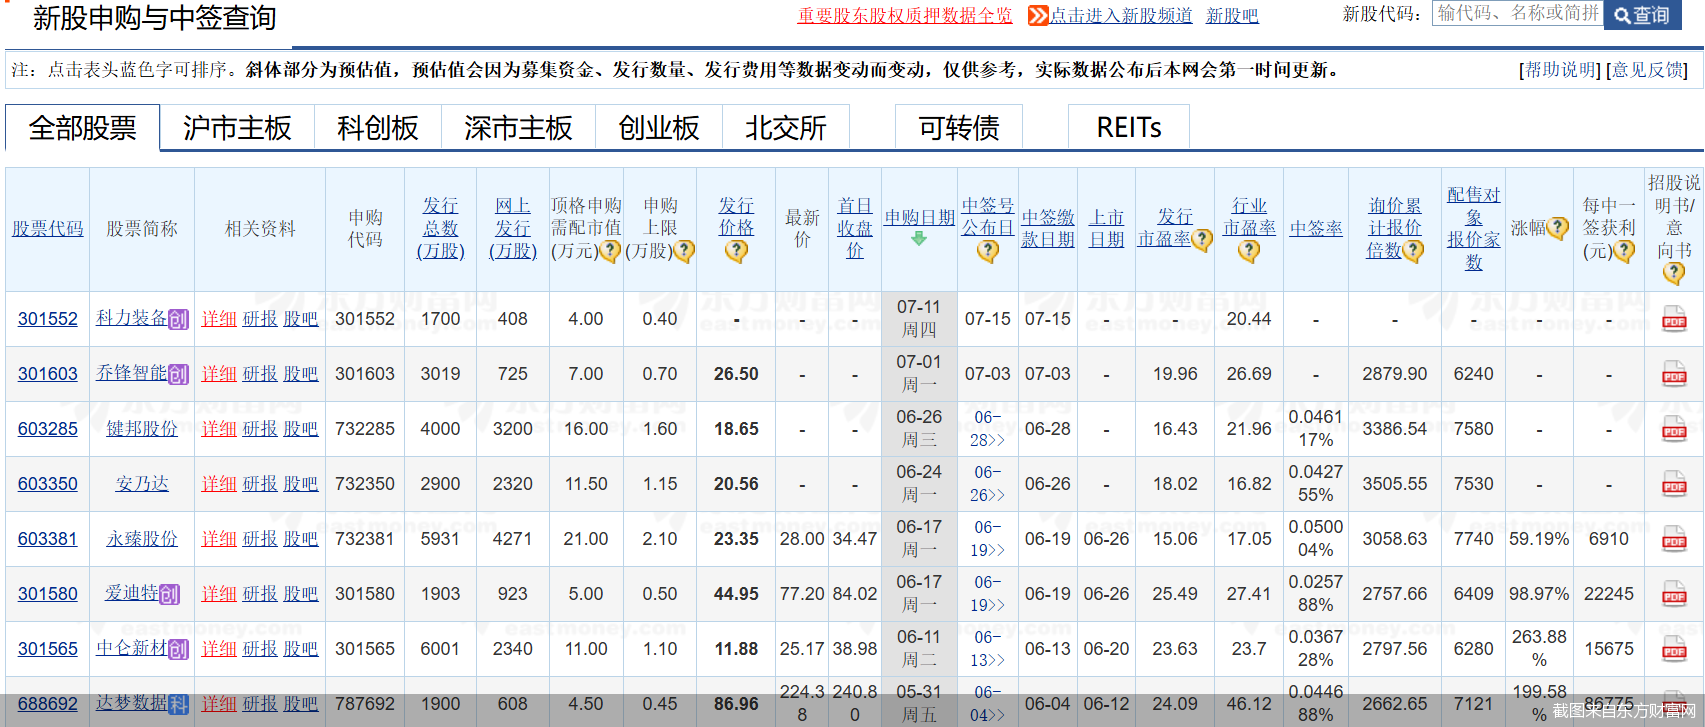Click help icon under 中签号公布日 header

pyautogui.click(x=988, y=251)
